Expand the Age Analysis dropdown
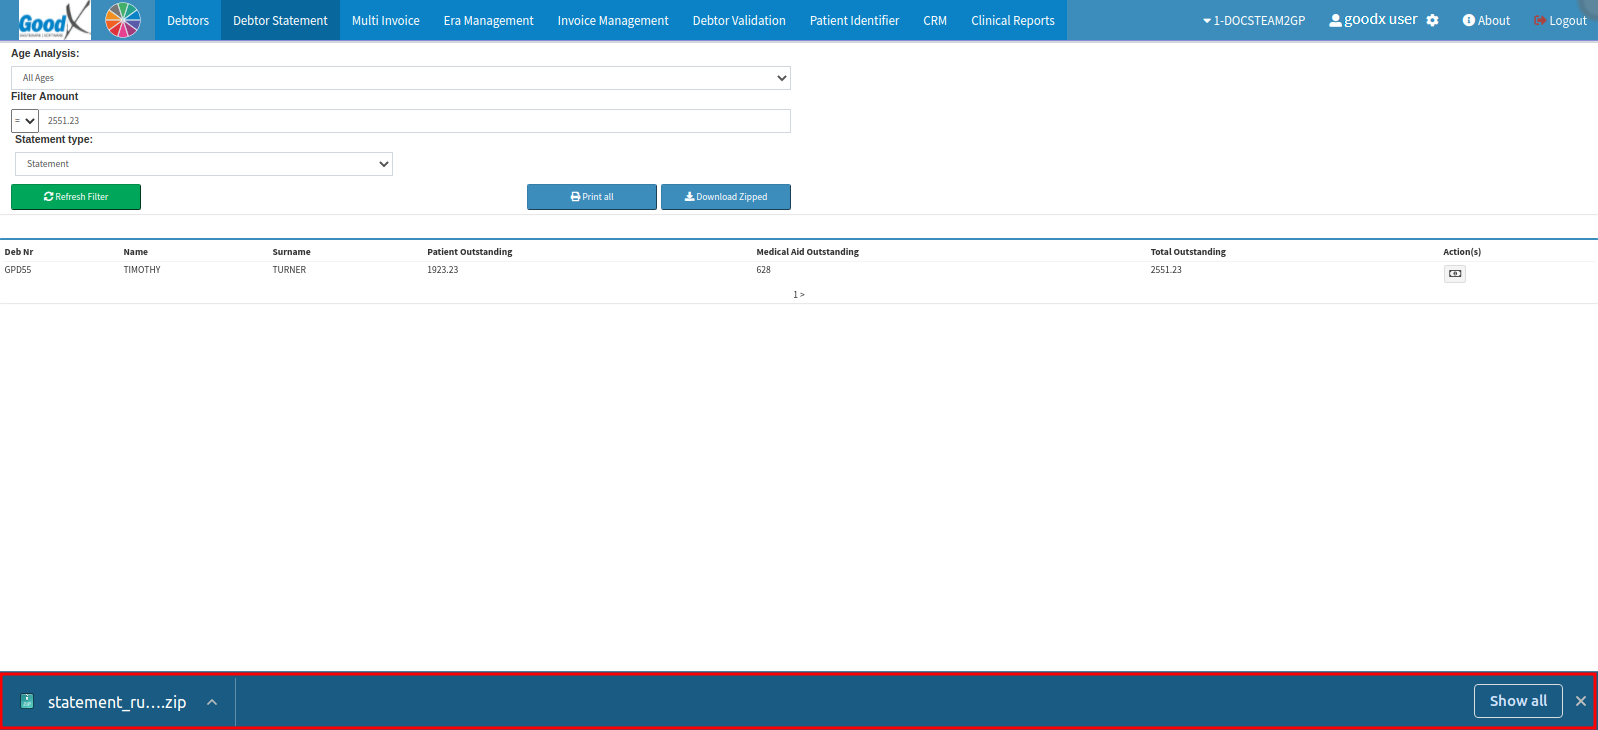This screenshot has width=1598, height=730. pyautogui.click(x=400, y=78)
